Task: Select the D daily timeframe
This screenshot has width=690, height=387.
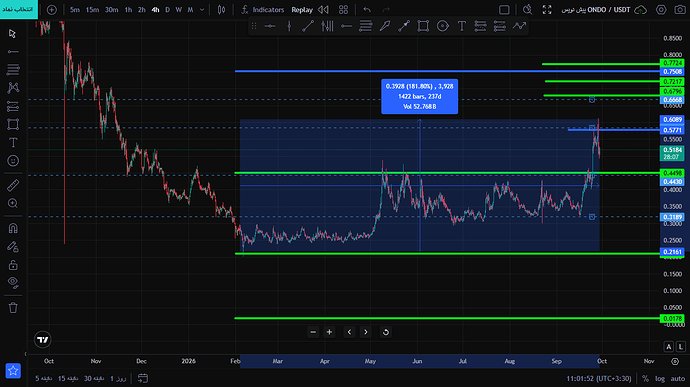Action: coord(167,10)
